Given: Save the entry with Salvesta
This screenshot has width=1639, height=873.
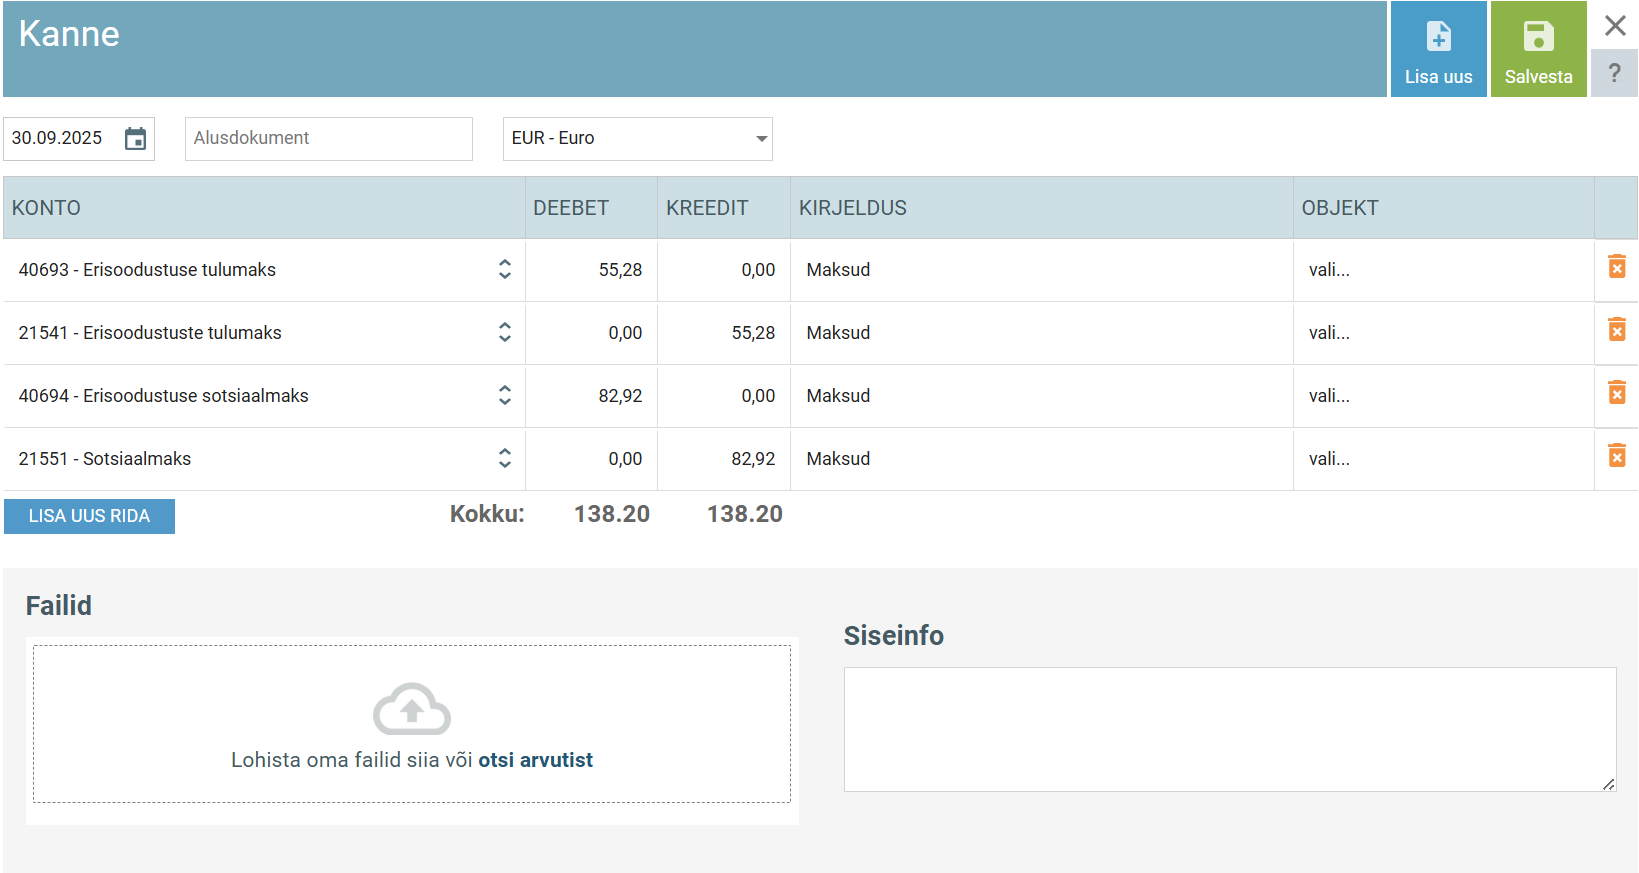Looking at the screenshot, I should 1538,50.
